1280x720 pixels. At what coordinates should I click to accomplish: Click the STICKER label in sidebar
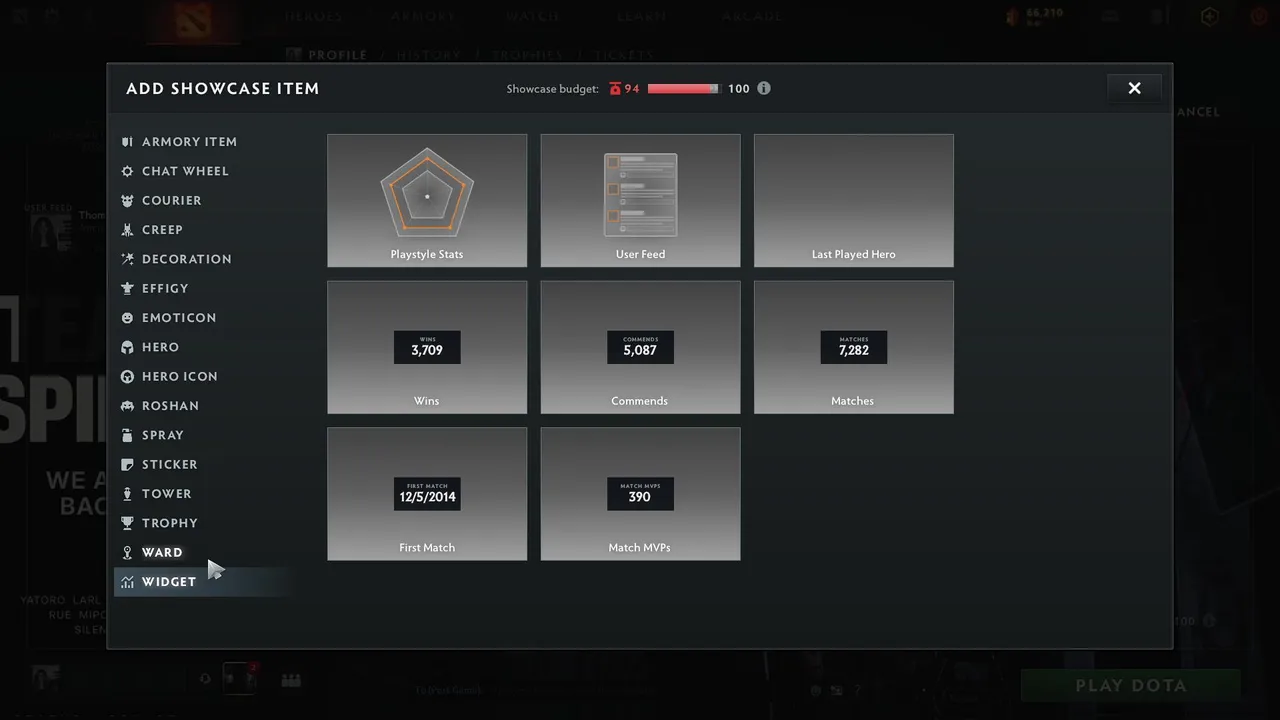pyautogui.click(x=170, y=465)
